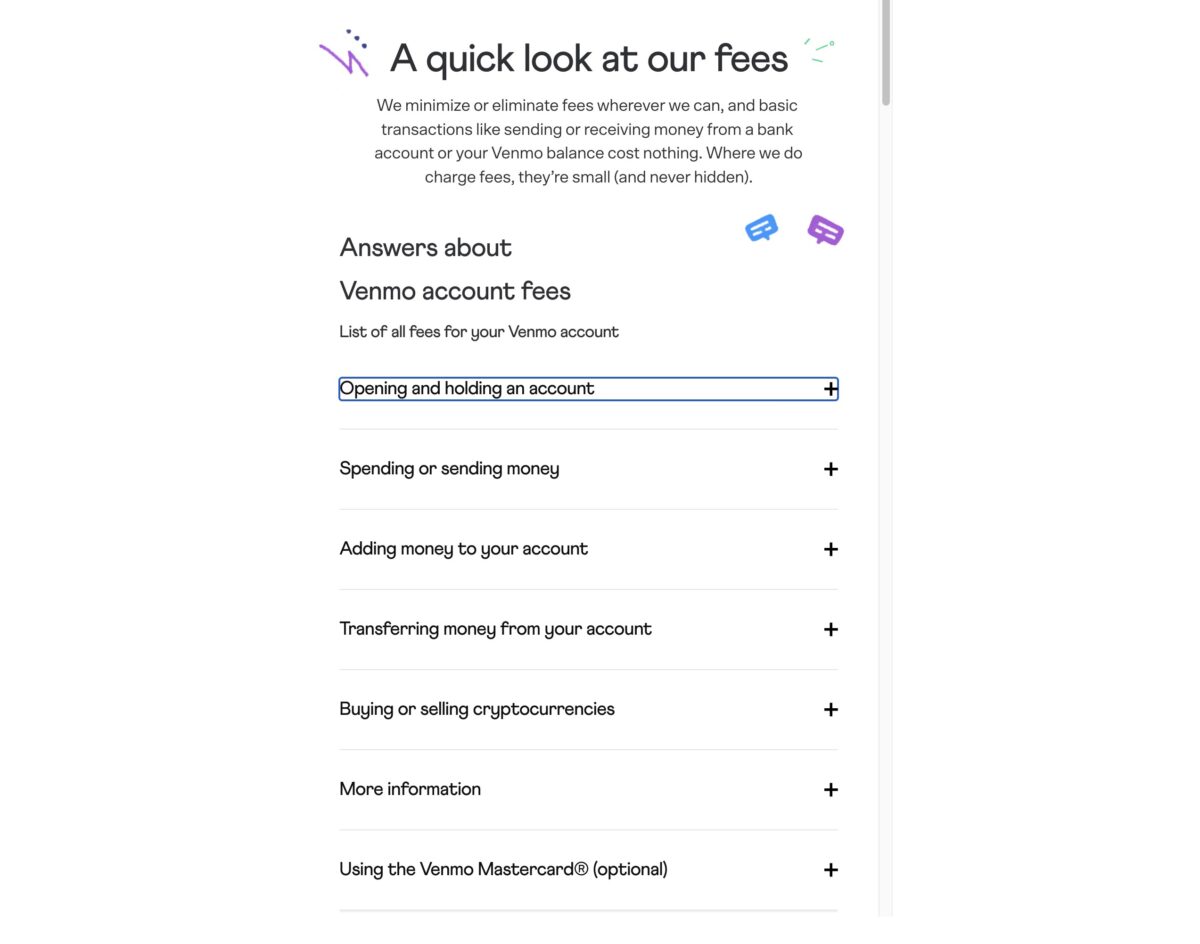
Task: Expand Using the Venmo Mastercard (optional) section
Action: [588, 870]
